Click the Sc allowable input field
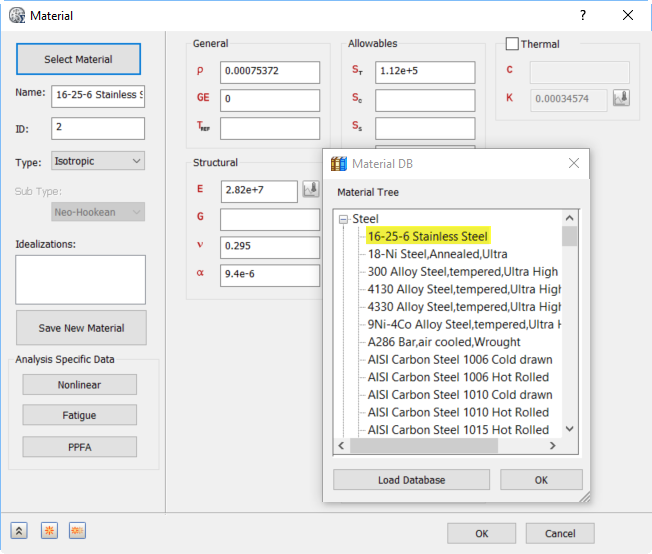This screenshot has width=652, height=554. point(425,100)
